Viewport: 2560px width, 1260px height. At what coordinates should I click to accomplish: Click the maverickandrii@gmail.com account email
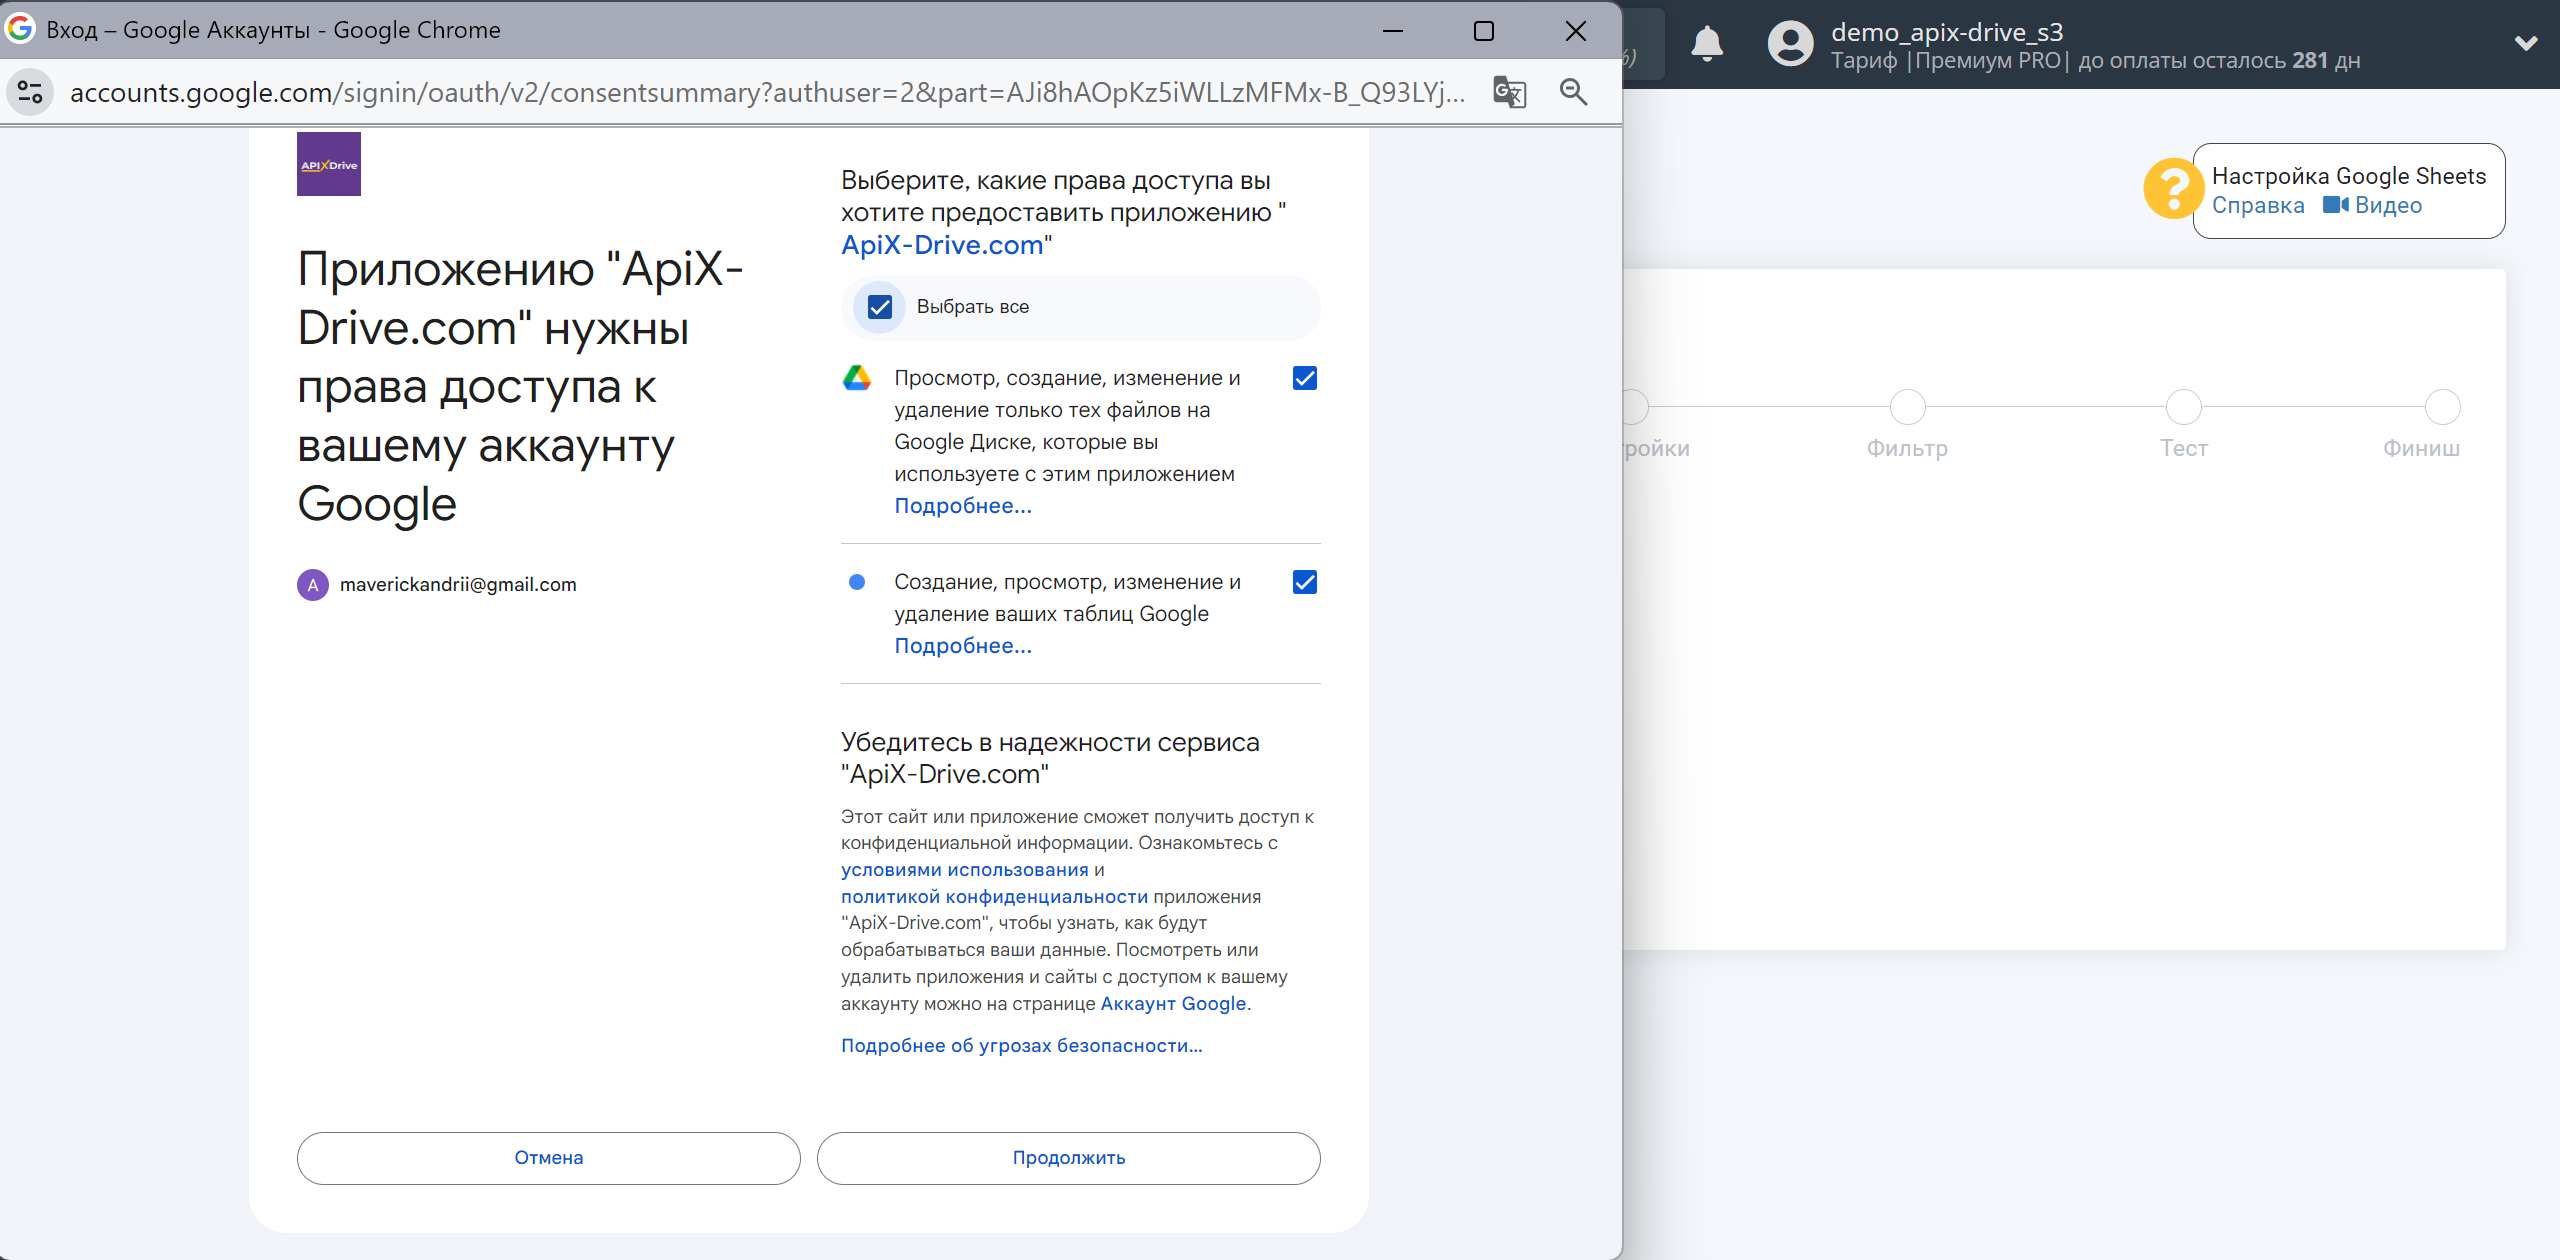coord(458,585)
